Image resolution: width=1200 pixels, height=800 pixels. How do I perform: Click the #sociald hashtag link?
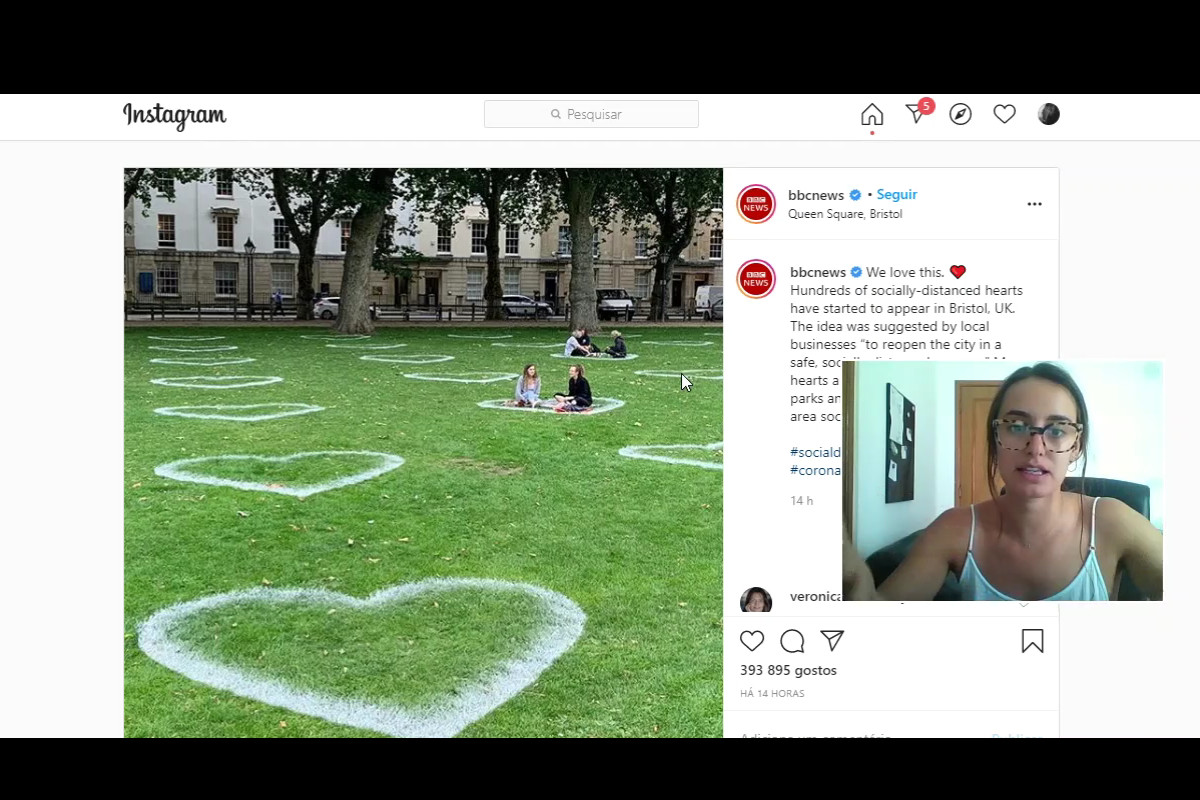[x=816, y=453]
